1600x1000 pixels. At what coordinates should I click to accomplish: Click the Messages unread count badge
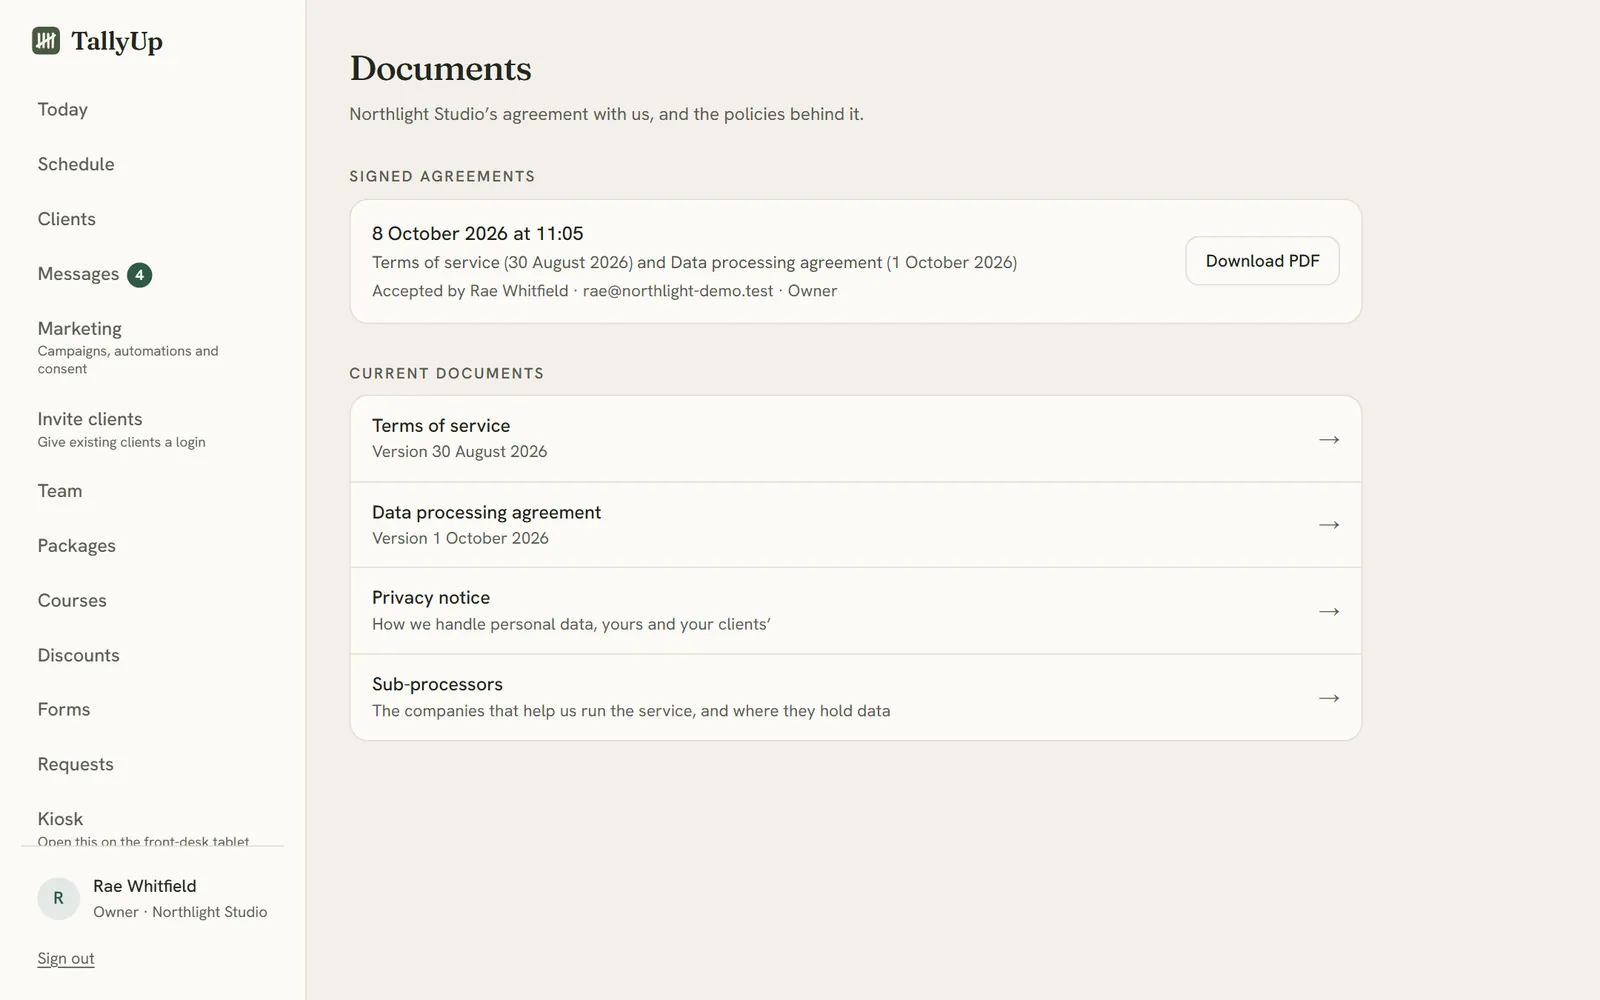click(x=139, y=275)
